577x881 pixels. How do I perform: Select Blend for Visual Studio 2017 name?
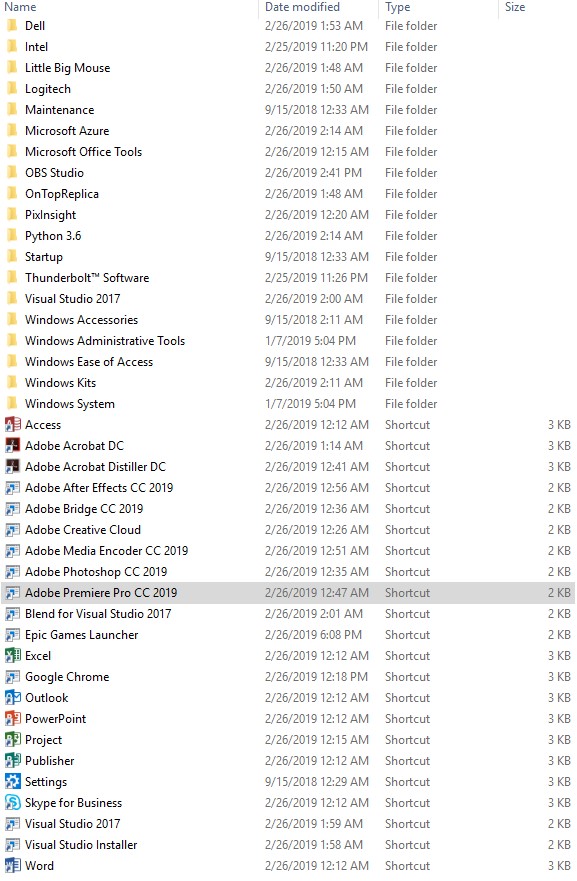pyautogui.click(x=98, y=614)
